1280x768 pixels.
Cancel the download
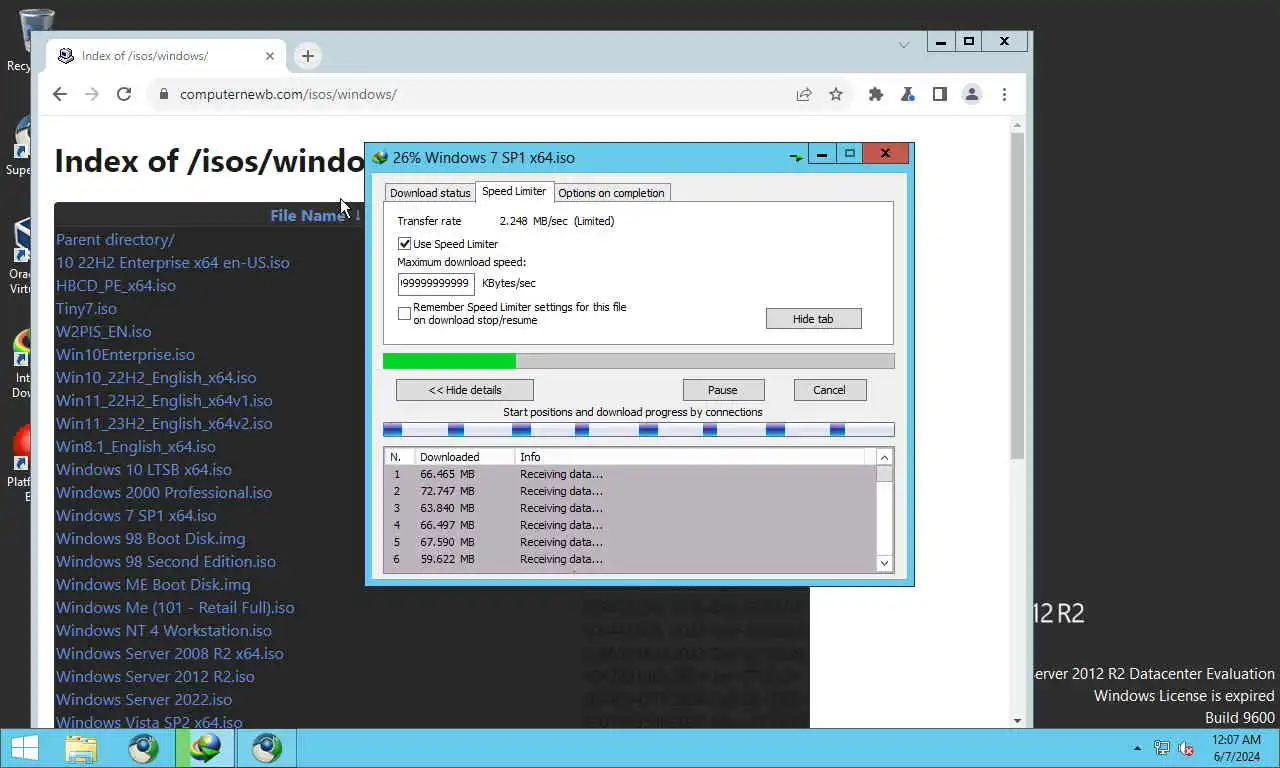829,390
